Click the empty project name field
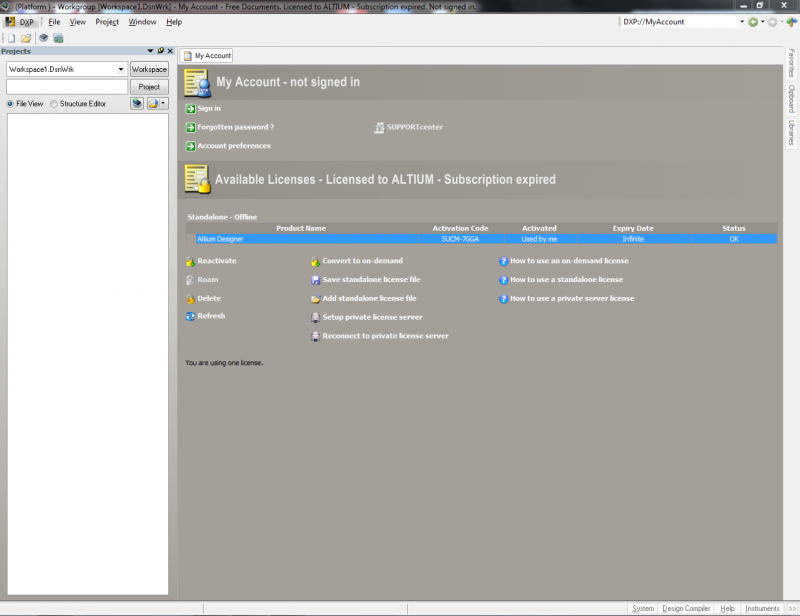Viewport: 800px width, 616px height. [x=67, y=87]
